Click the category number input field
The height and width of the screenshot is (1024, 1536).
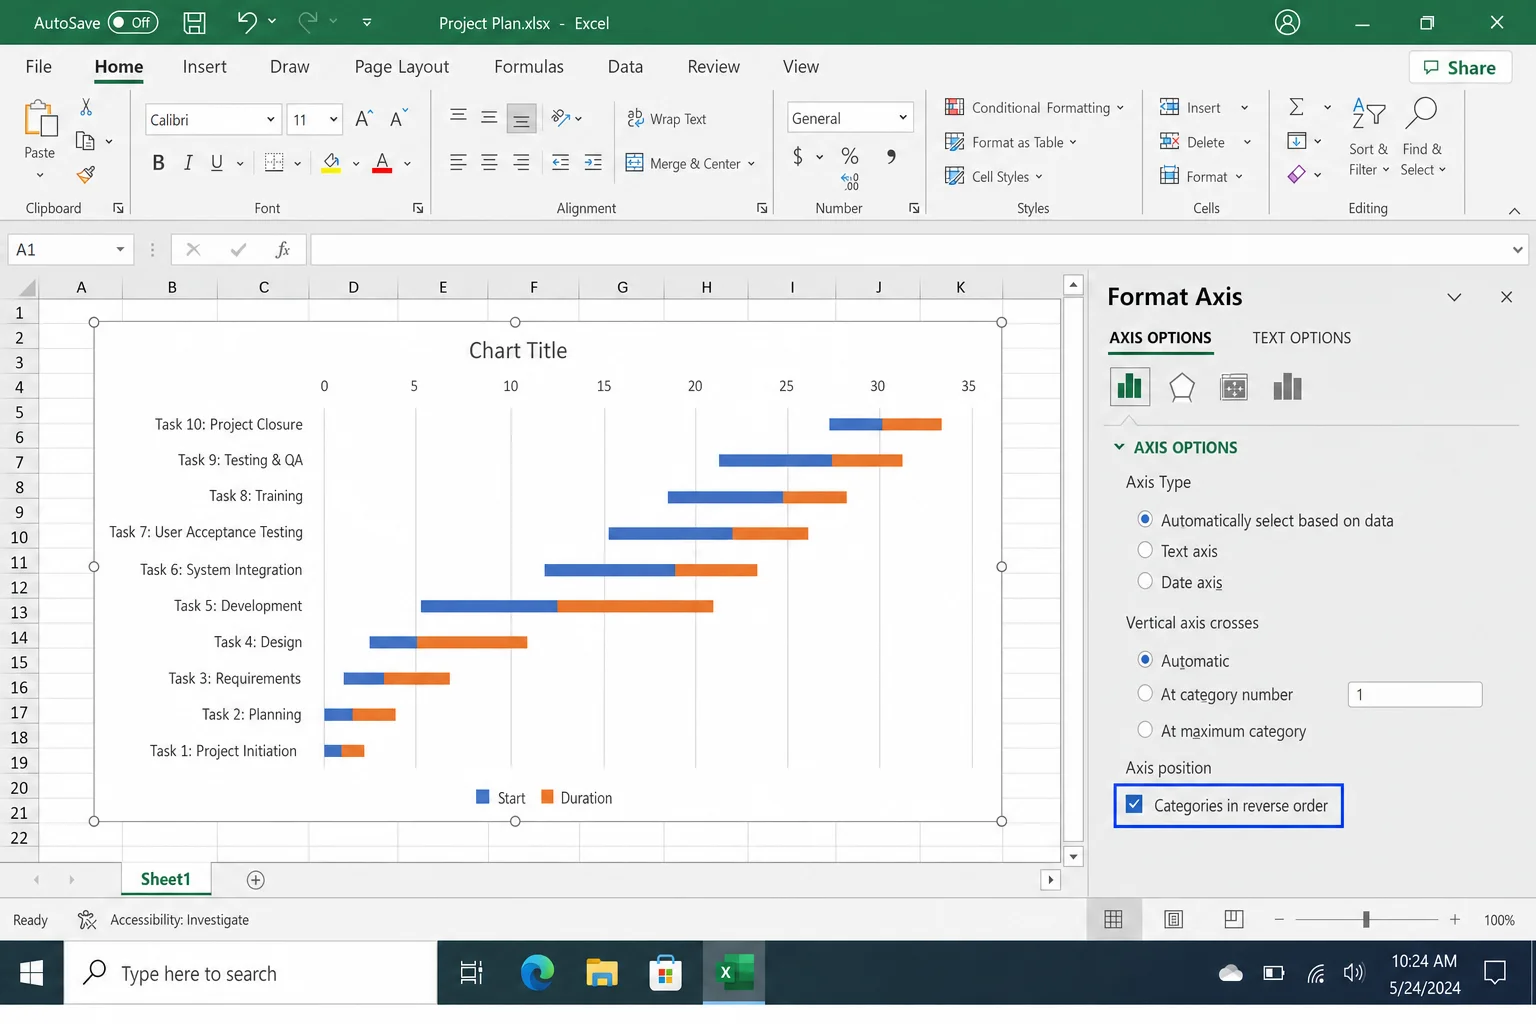pyautogui.click(x=1414, y=694)
